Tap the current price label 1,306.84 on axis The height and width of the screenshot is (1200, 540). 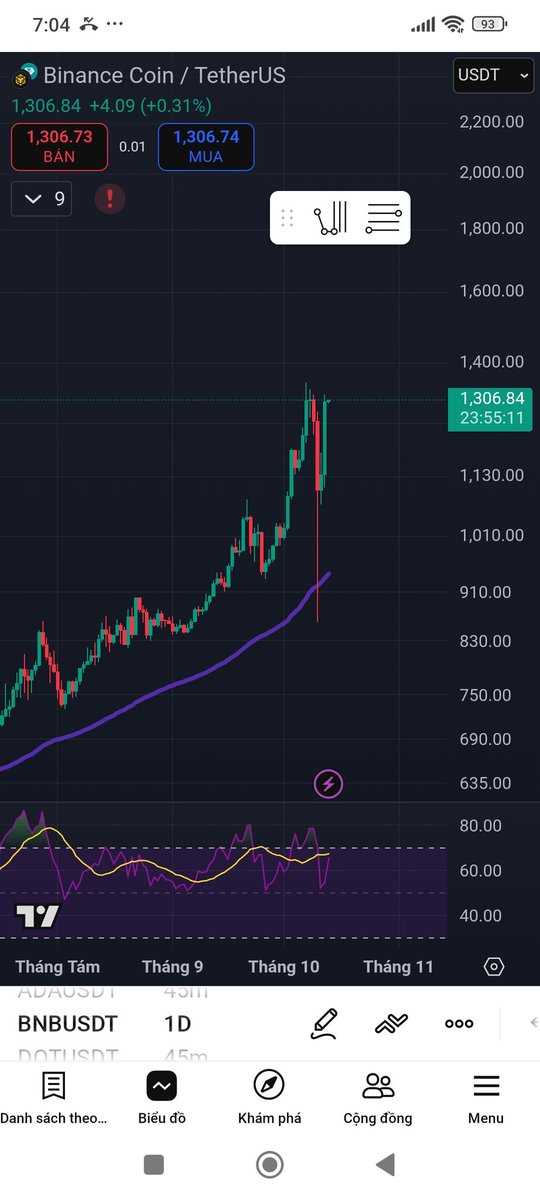pyautogui.click(x=490, y=407)
